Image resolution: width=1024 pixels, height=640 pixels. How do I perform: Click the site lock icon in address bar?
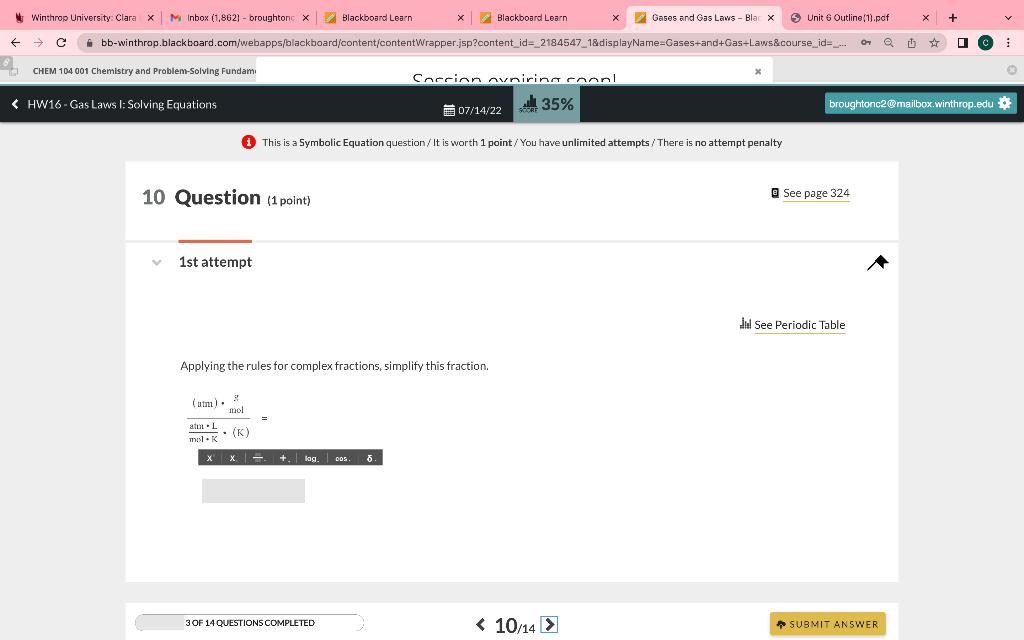(89, 42)
